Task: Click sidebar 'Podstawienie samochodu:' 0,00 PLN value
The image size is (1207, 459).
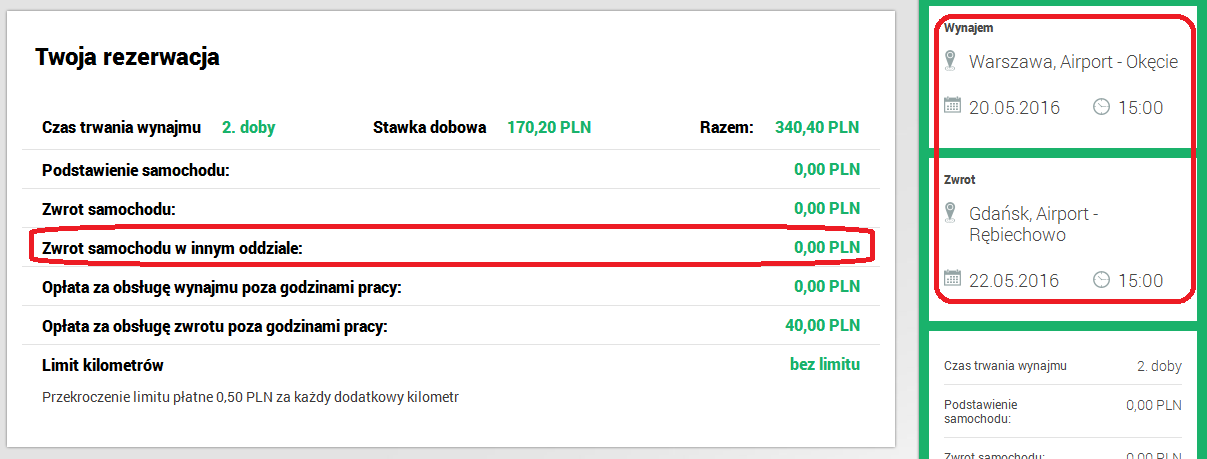Action: click(x=1154, y=405)
